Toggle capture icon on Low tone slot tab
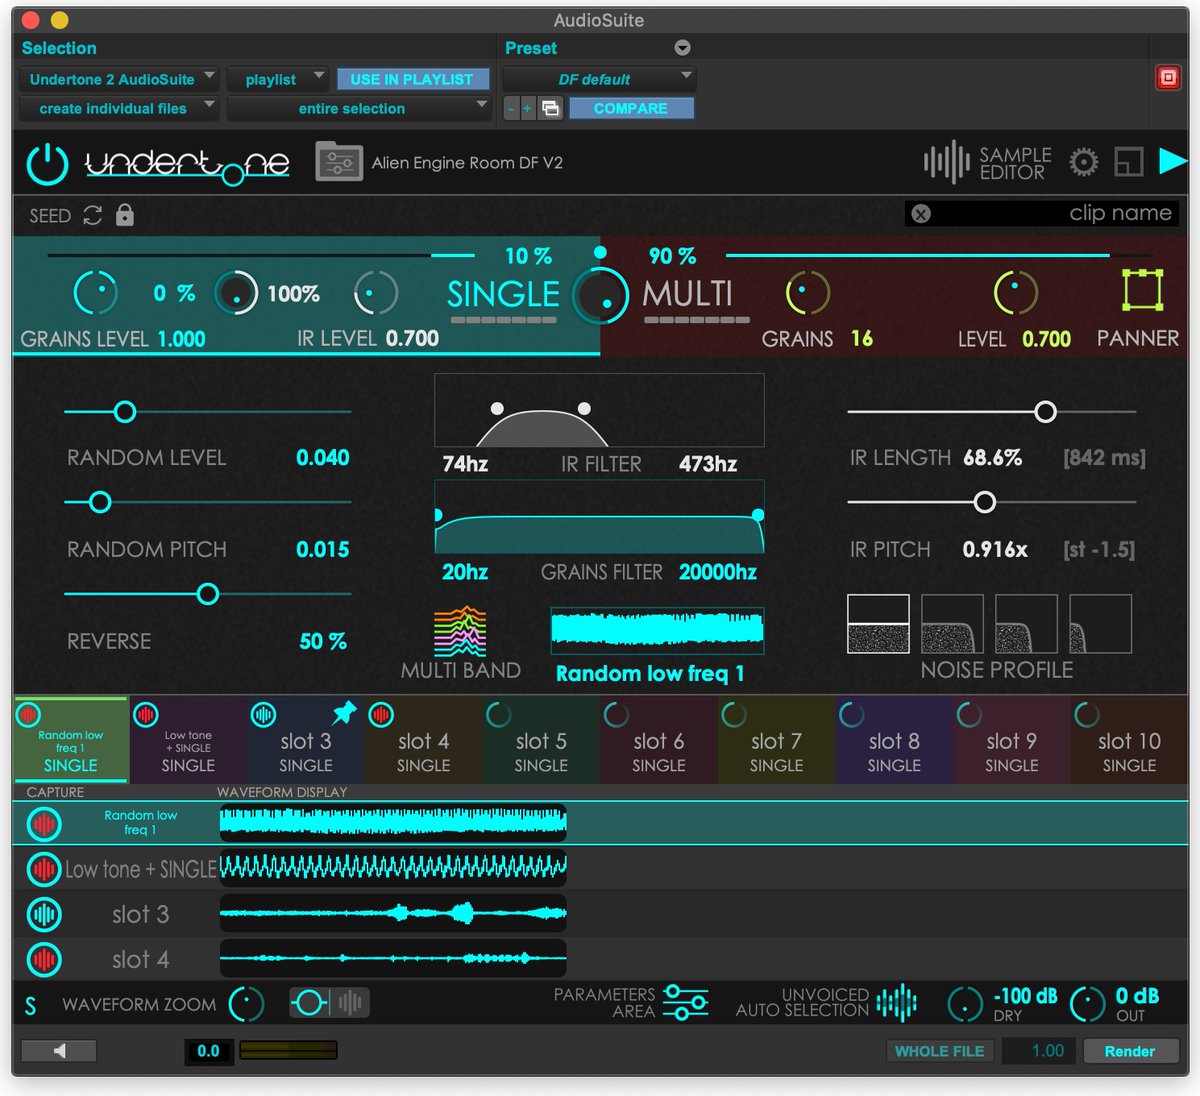The width and height of the screenshot is (1200, 1096). coord(146,714)
